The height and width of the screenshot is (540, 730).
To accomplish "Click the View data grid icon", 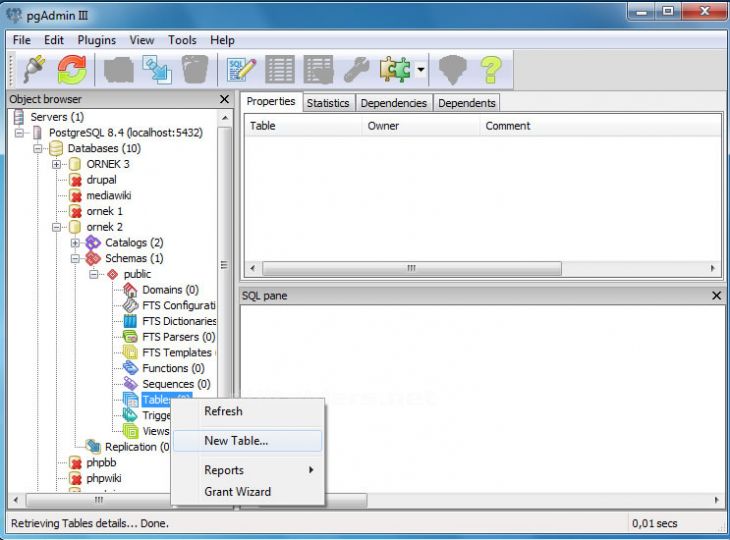I will point(279,70).
